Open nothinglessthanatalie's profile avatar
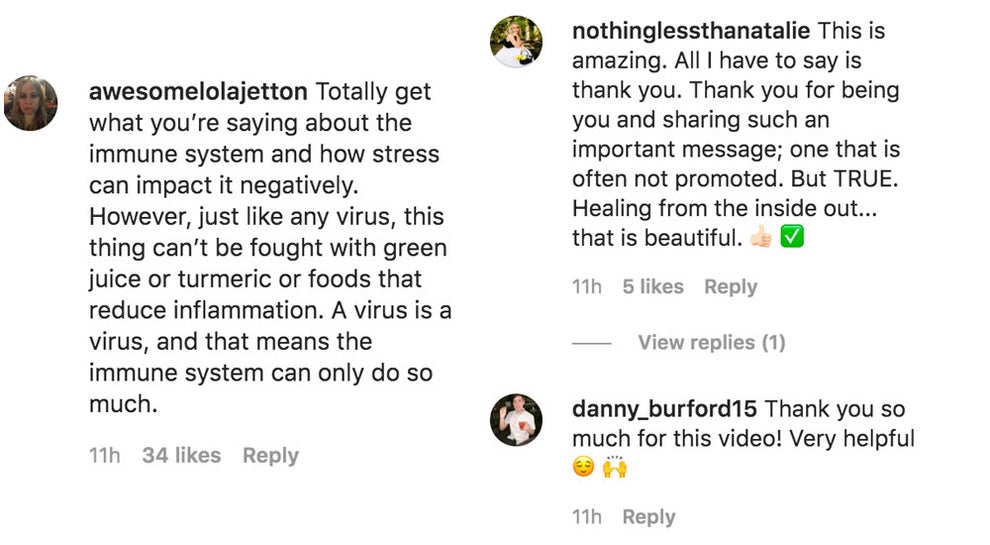Viewport: 990px width, 545px height. coord(516,41)
